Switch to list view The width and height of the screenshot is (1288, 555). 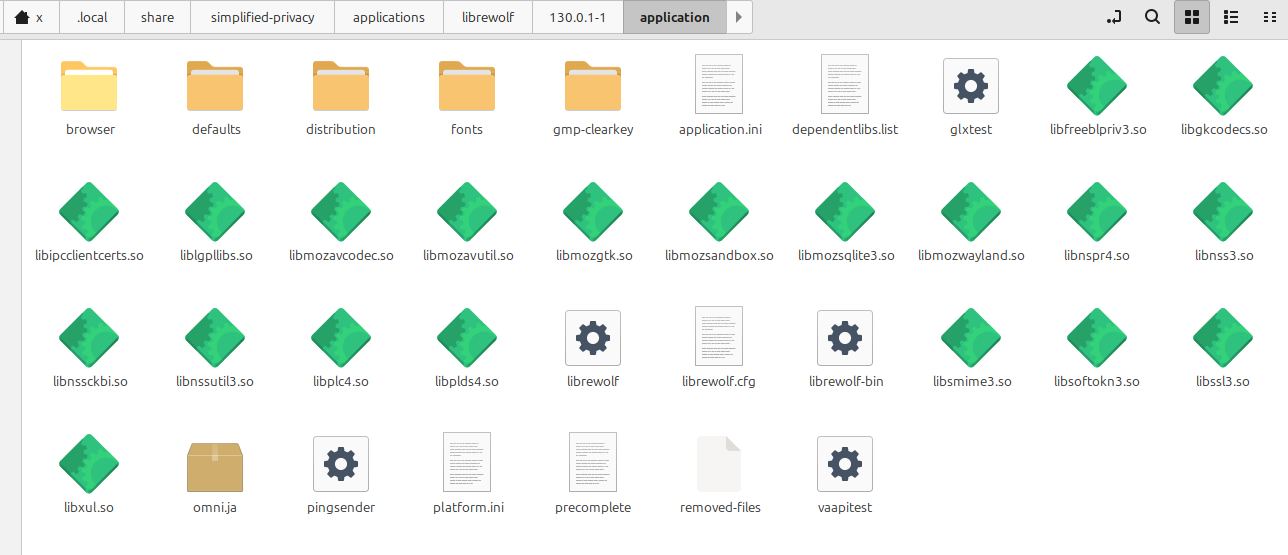tap(1231, 17)
